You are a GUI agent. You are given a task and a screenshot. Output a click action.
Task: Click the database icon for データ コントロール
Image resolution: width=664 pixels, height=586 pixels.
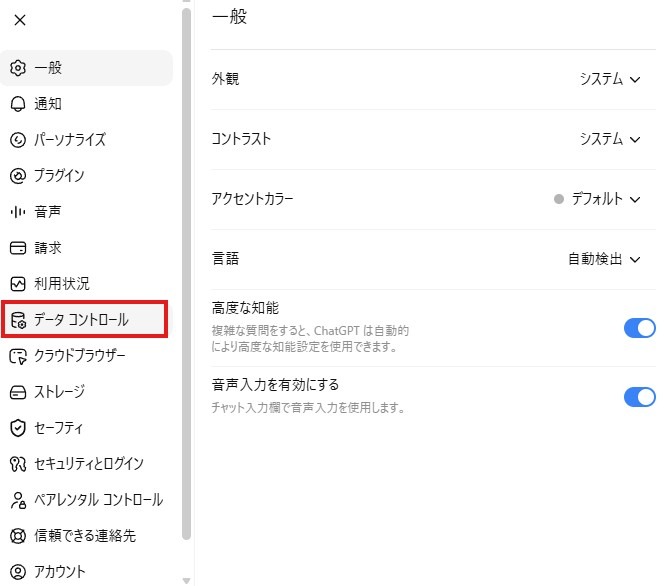[18, 320]
